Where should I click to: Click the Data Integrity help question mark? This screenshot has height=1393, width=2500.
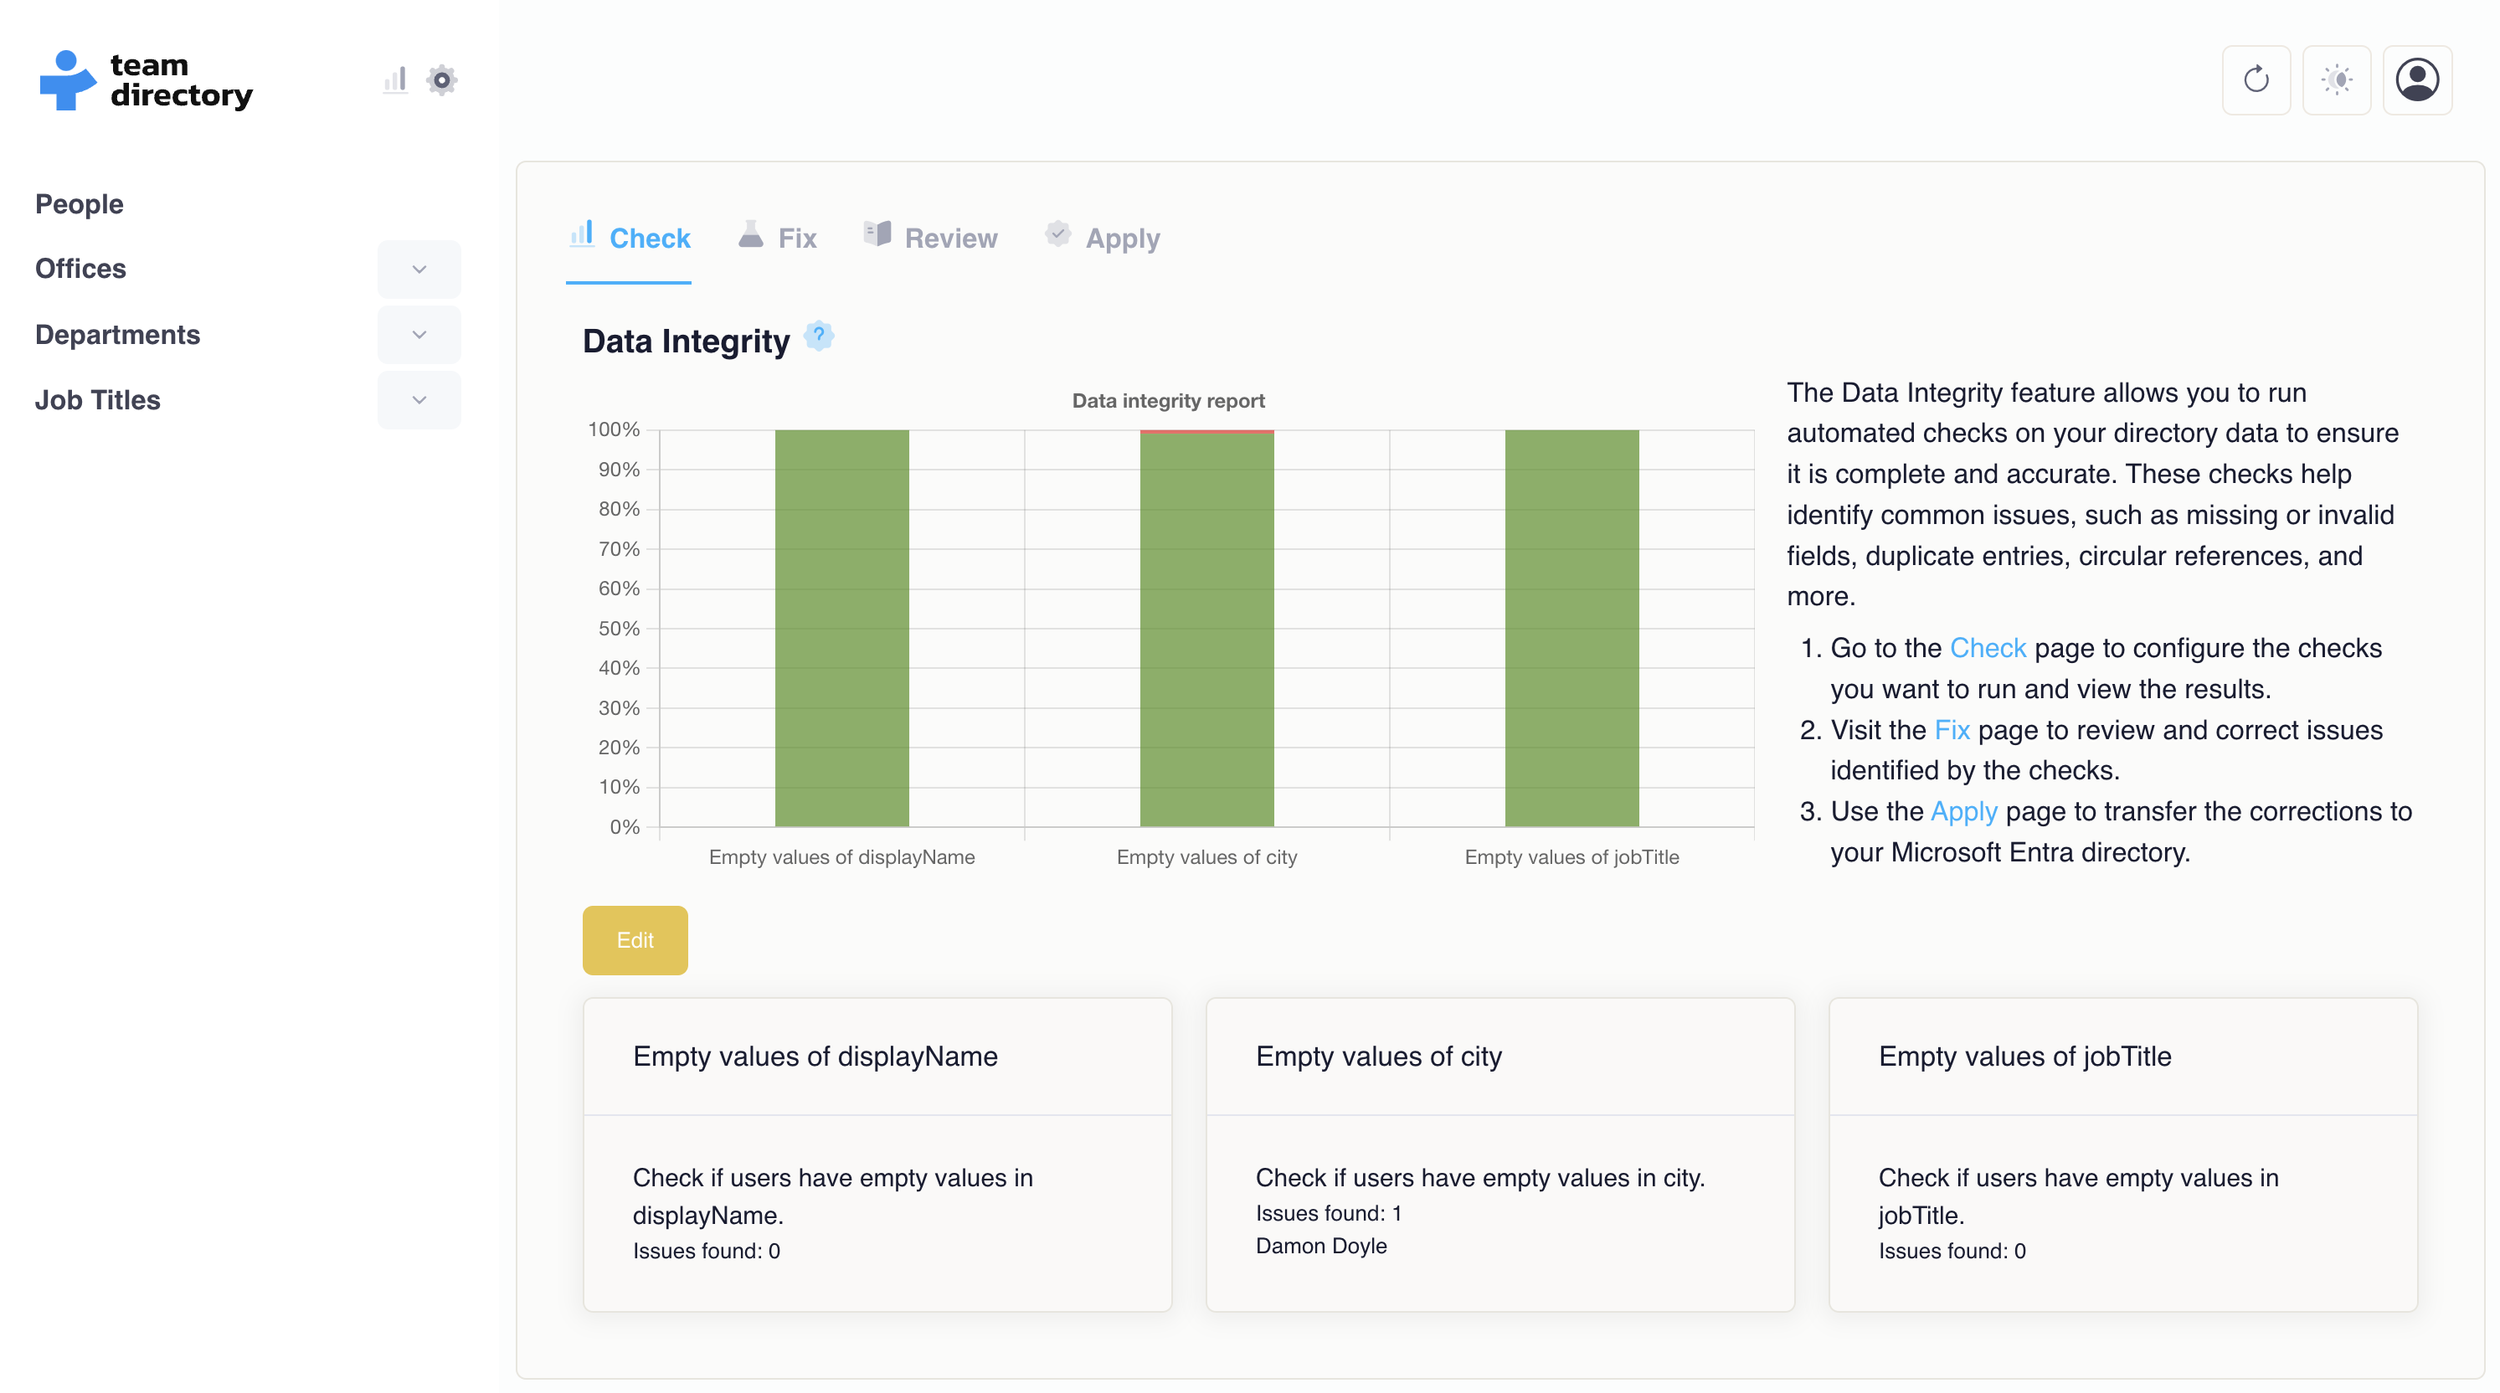[818, 336]
